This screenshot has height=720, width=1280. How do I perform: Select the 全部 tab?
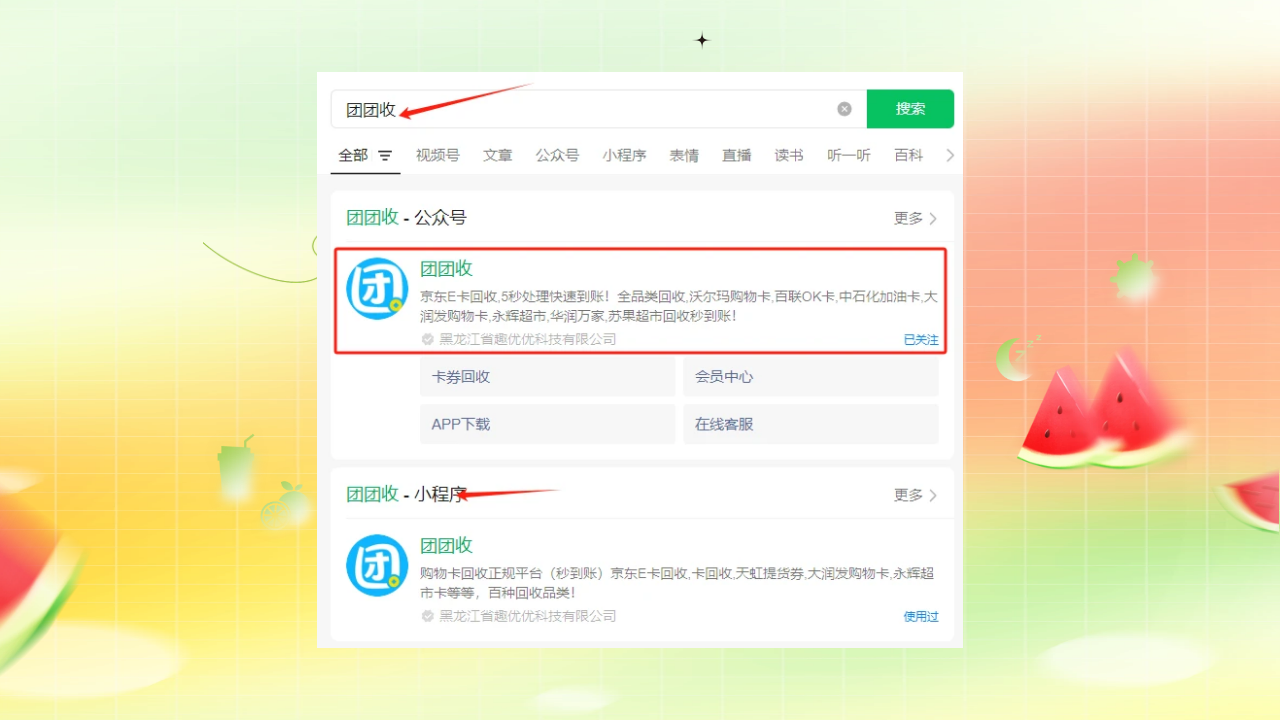coord(353,155)
